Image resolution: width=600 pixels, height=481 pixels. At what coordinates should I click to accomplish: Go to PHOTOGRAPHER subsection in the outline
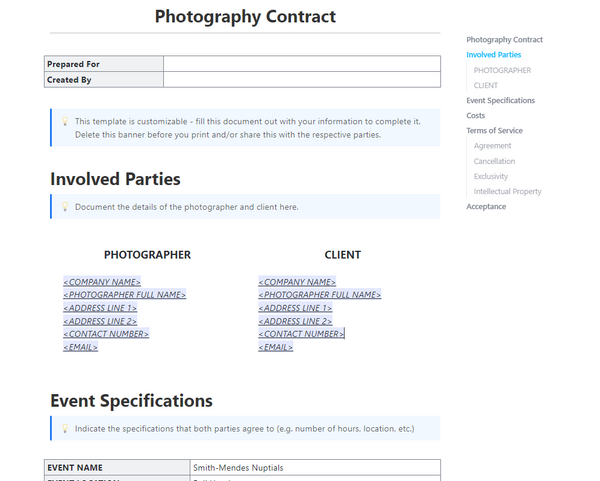pos(502,71)
